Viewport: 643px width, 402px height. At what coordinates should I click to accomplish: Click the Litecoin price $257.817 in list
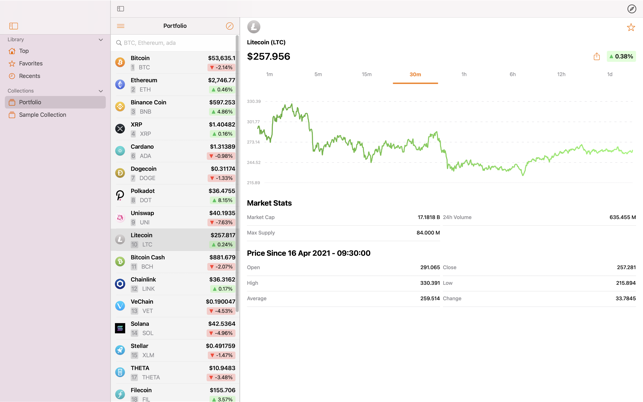tap(223, 235)
